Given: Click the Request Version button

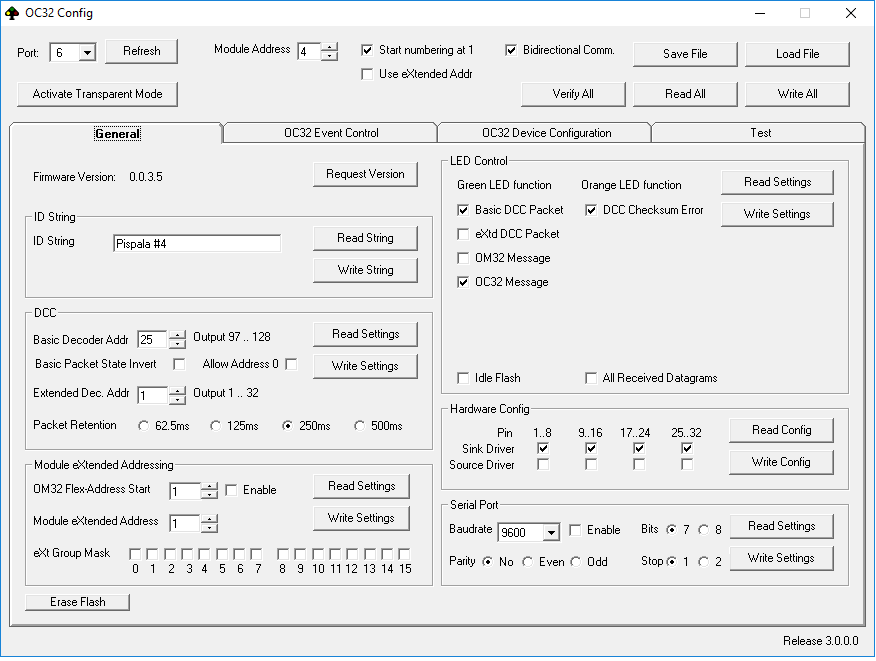Looking at the screenshot, I should point(365,174).
